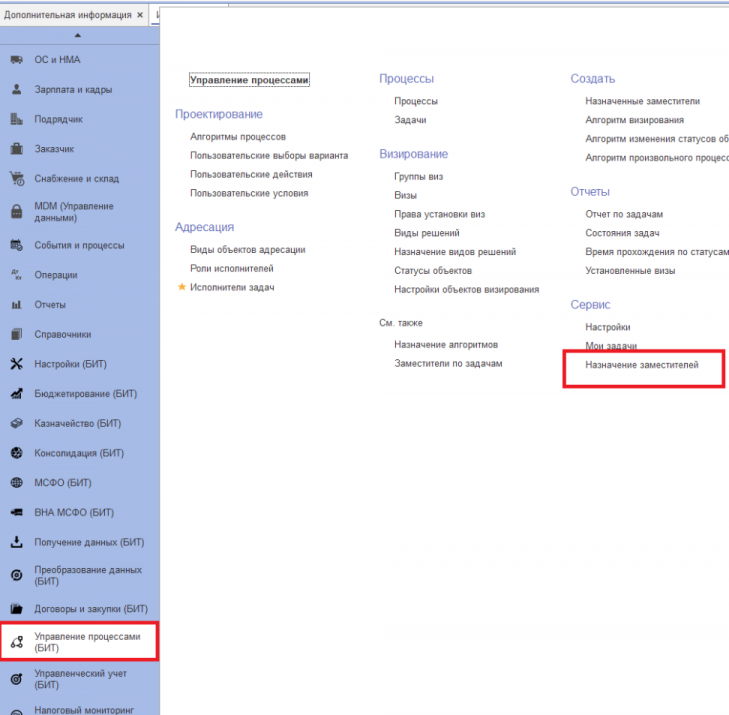Click Заместители по задачам link
Screen dimensions: 729x715
[x=448, y=364]
